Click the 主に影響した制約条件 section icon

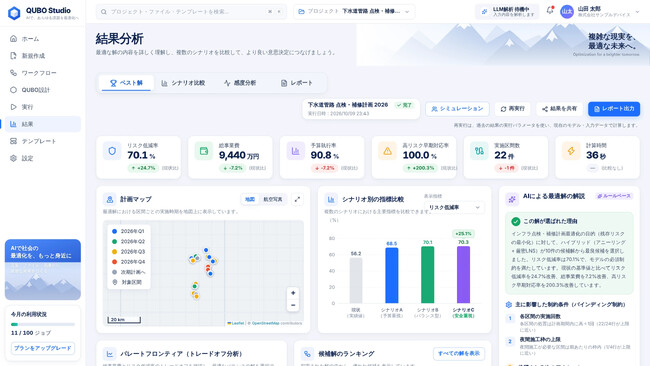tap(509, 305)
